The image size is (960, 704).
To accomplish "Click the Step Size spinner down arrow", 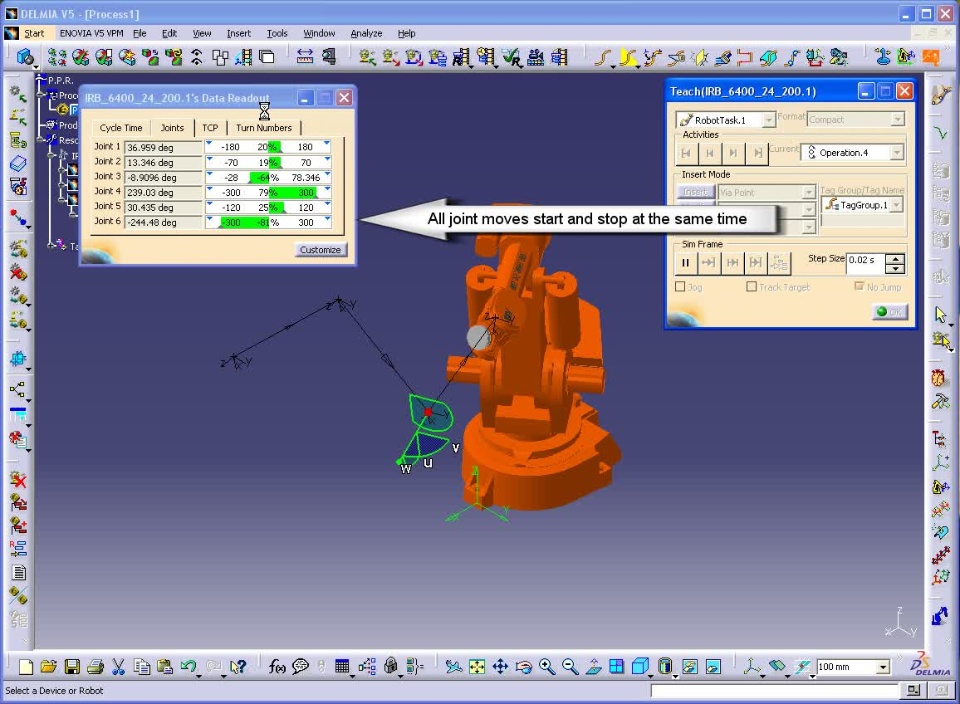I will coord(895,268).
